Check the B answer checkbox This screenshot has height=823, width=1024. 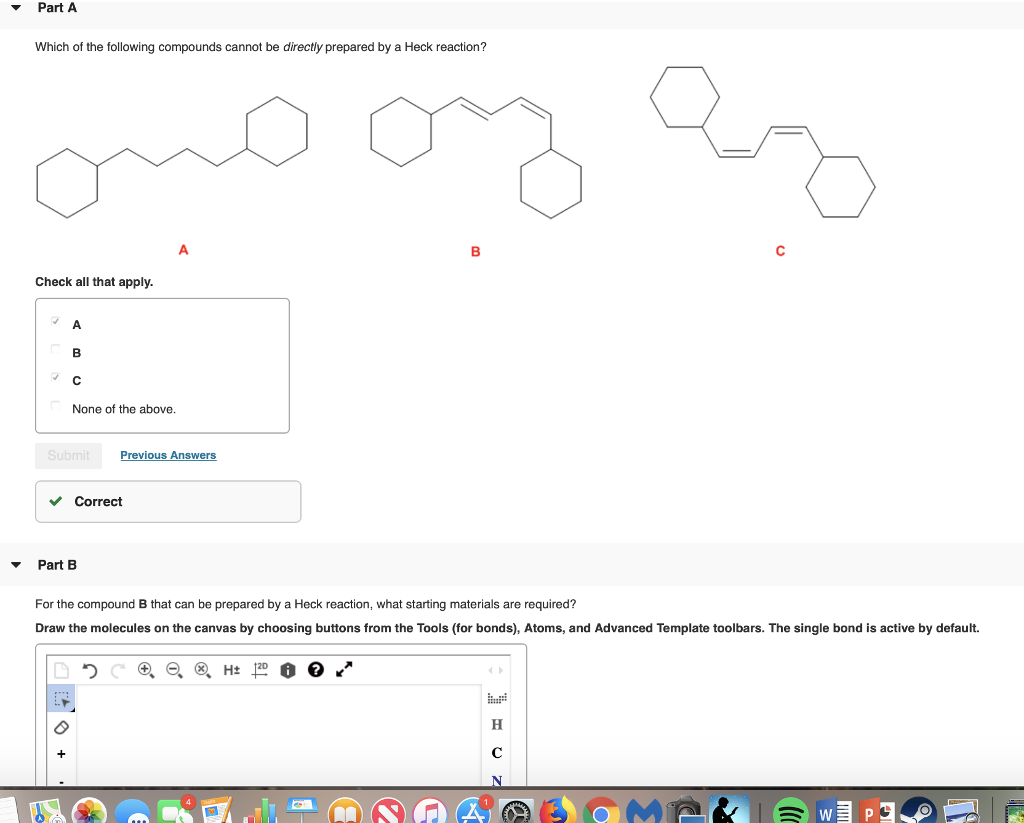[x=56, y=349]
